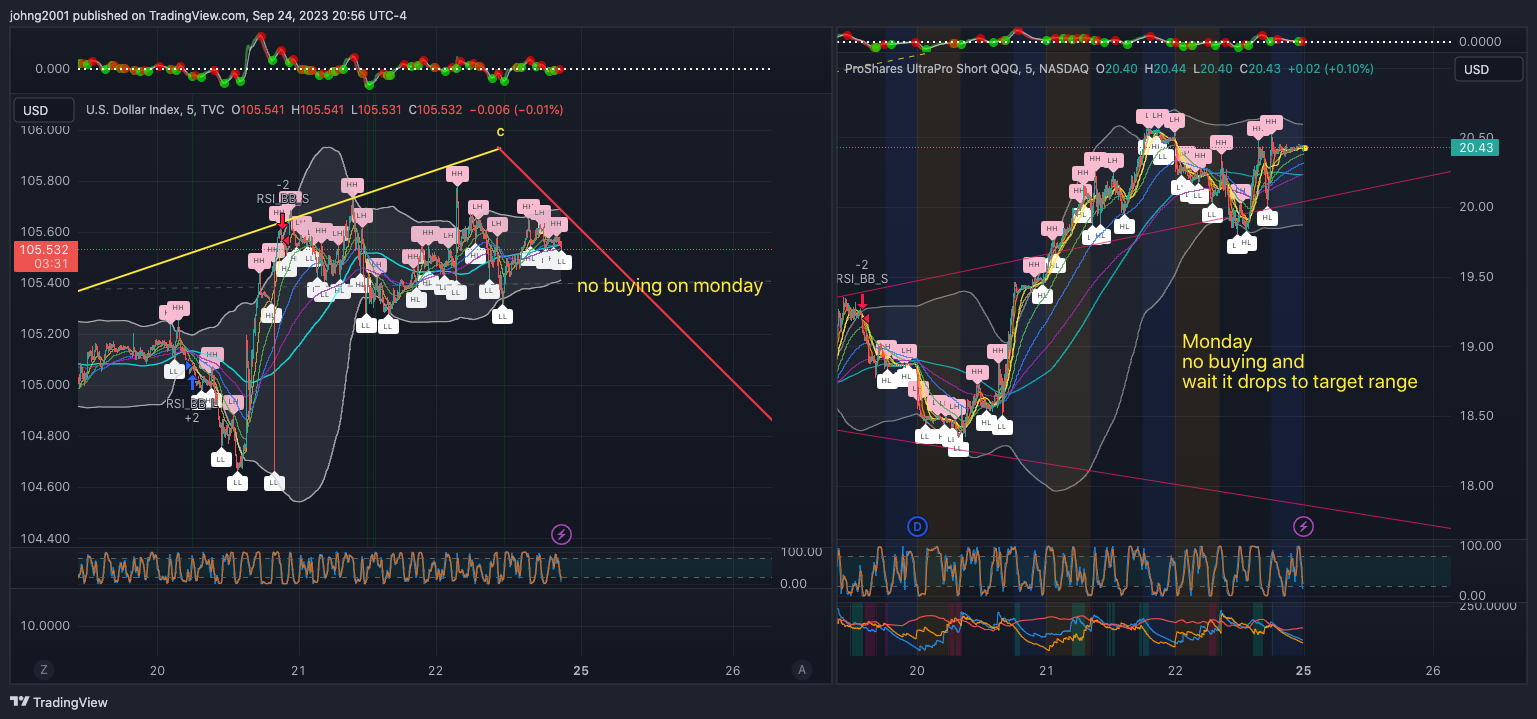The height and width of the screenshot is (719, 1537).
Task: Click the 20.50 price axis label
Action: point(1477,137)
